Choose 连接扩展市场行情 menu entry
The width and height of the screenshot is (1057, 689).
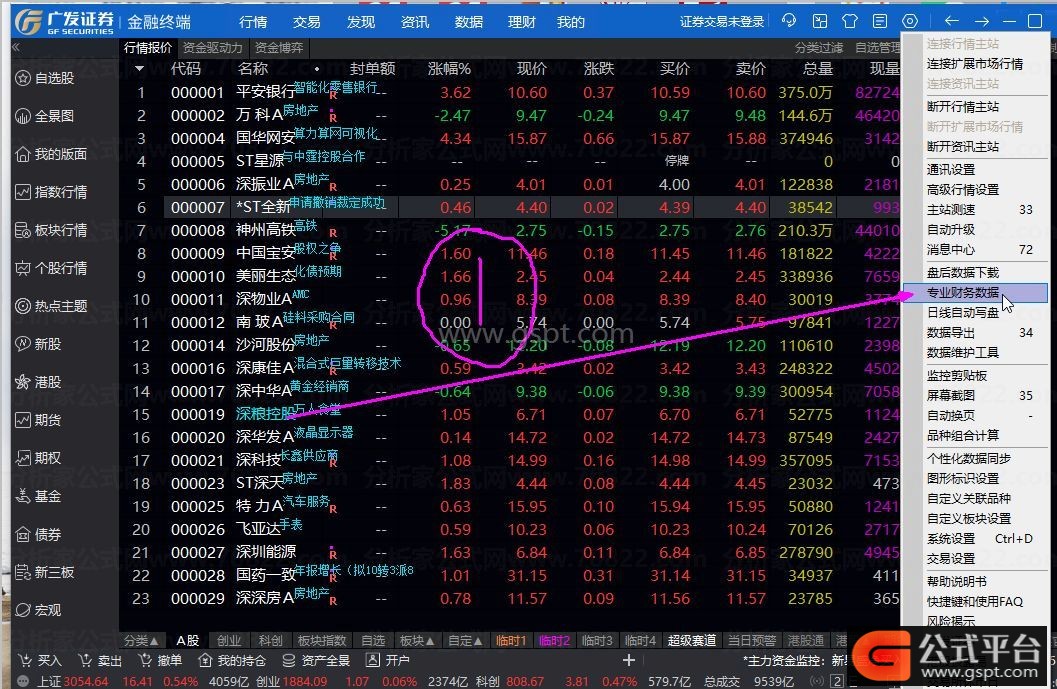tap(974, 64)
